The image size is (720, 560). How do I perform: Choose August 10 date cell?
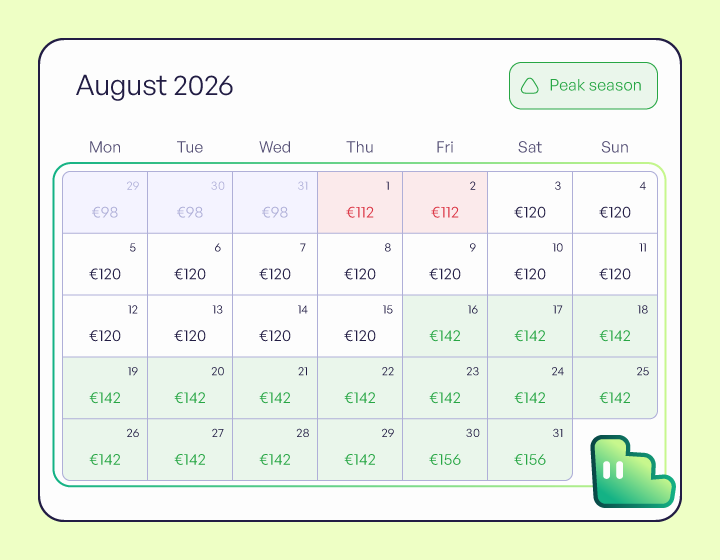tap(530, 264)
